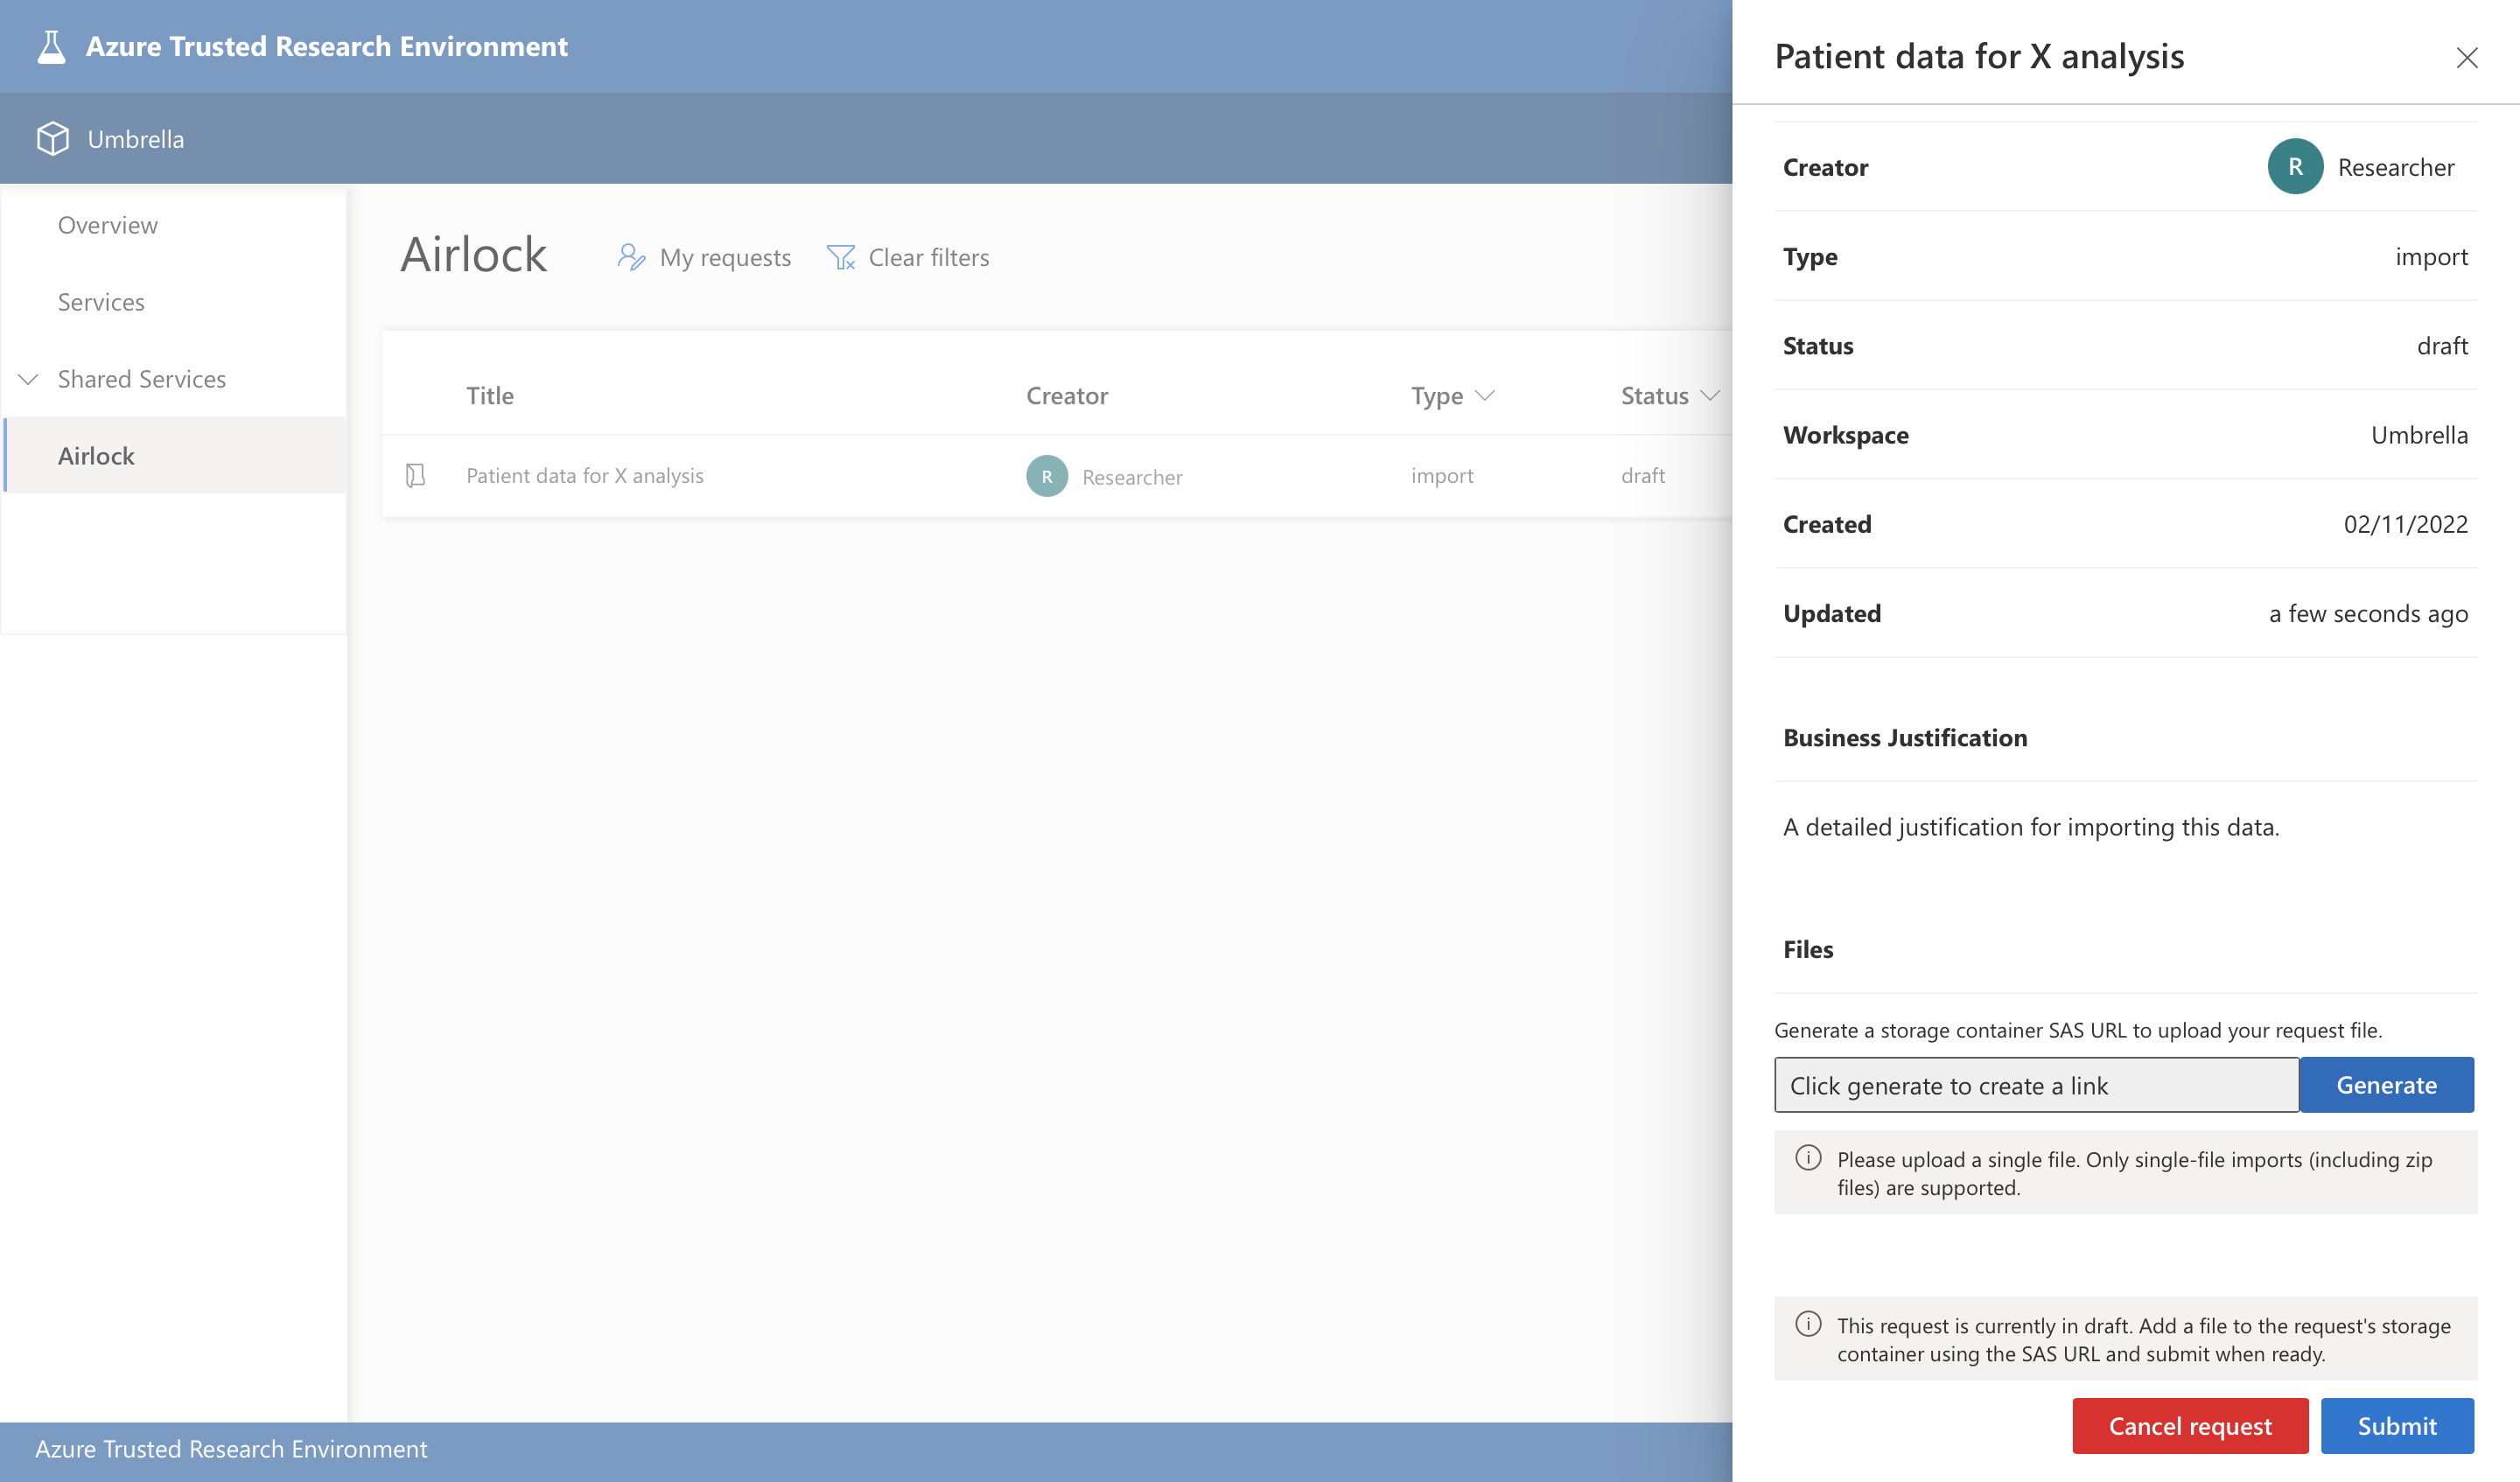This screenshot has height=1482, width=2520.
Task: Click the Umbrella workspace cube icon
Action: pyautogui.click(x=53, y=139)
